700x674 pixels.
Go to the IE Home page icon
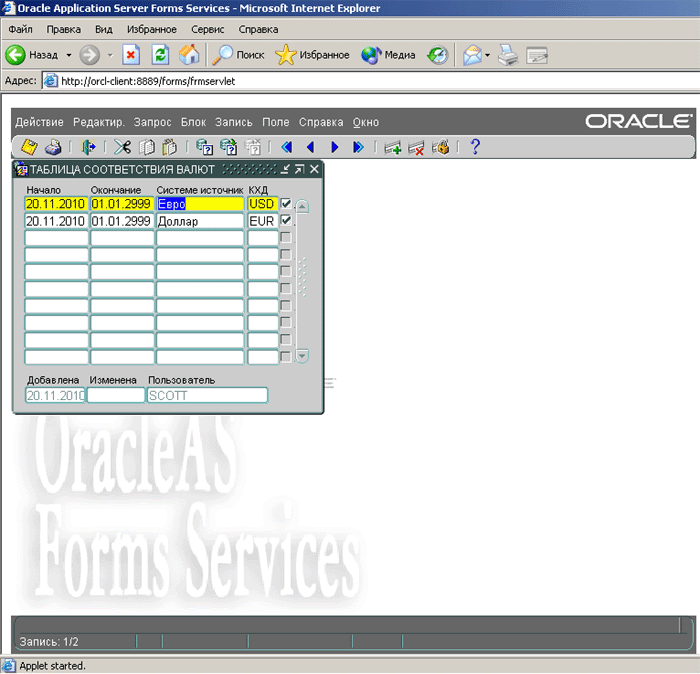pos(189,55)
